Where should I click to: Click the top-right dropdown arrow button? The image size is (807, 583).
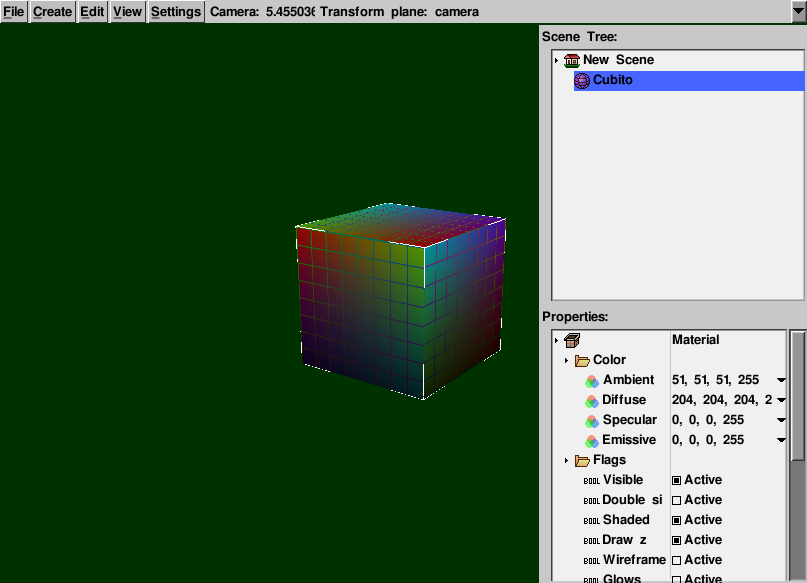(x=798, y=11)
